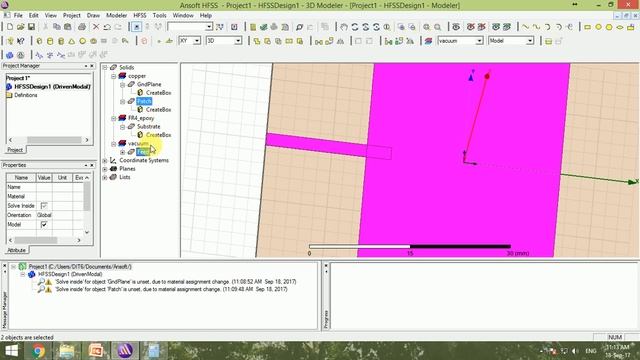Click the material layers icon beside vacuum

428,41
